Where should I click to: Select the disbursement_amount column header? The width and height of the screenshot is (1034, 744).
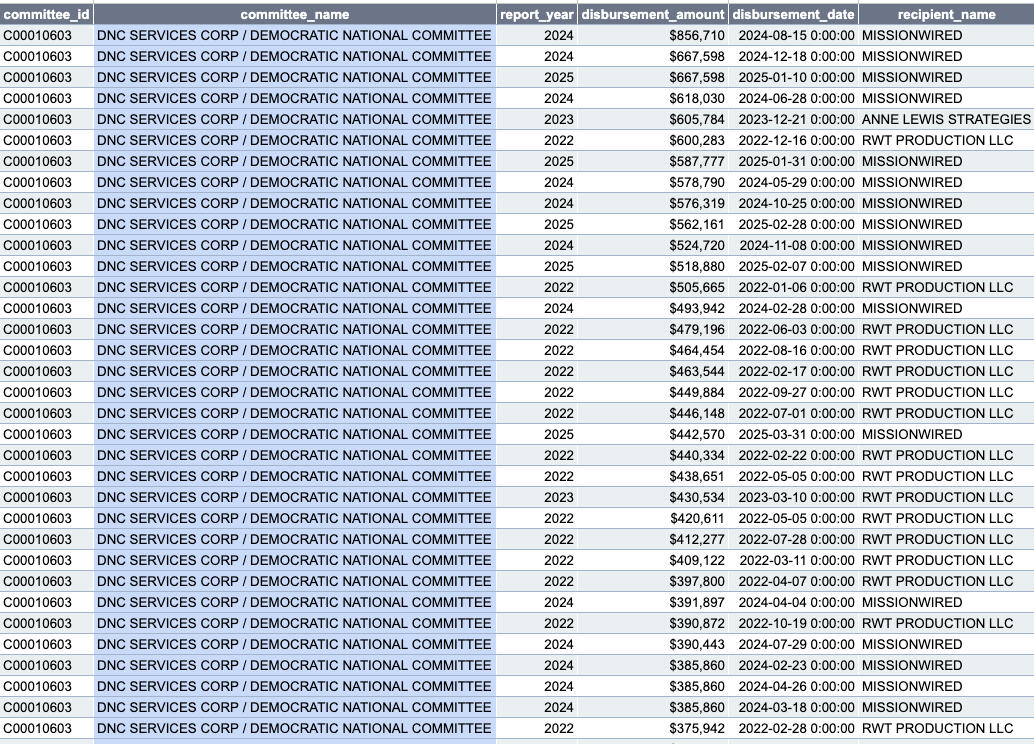653,14
